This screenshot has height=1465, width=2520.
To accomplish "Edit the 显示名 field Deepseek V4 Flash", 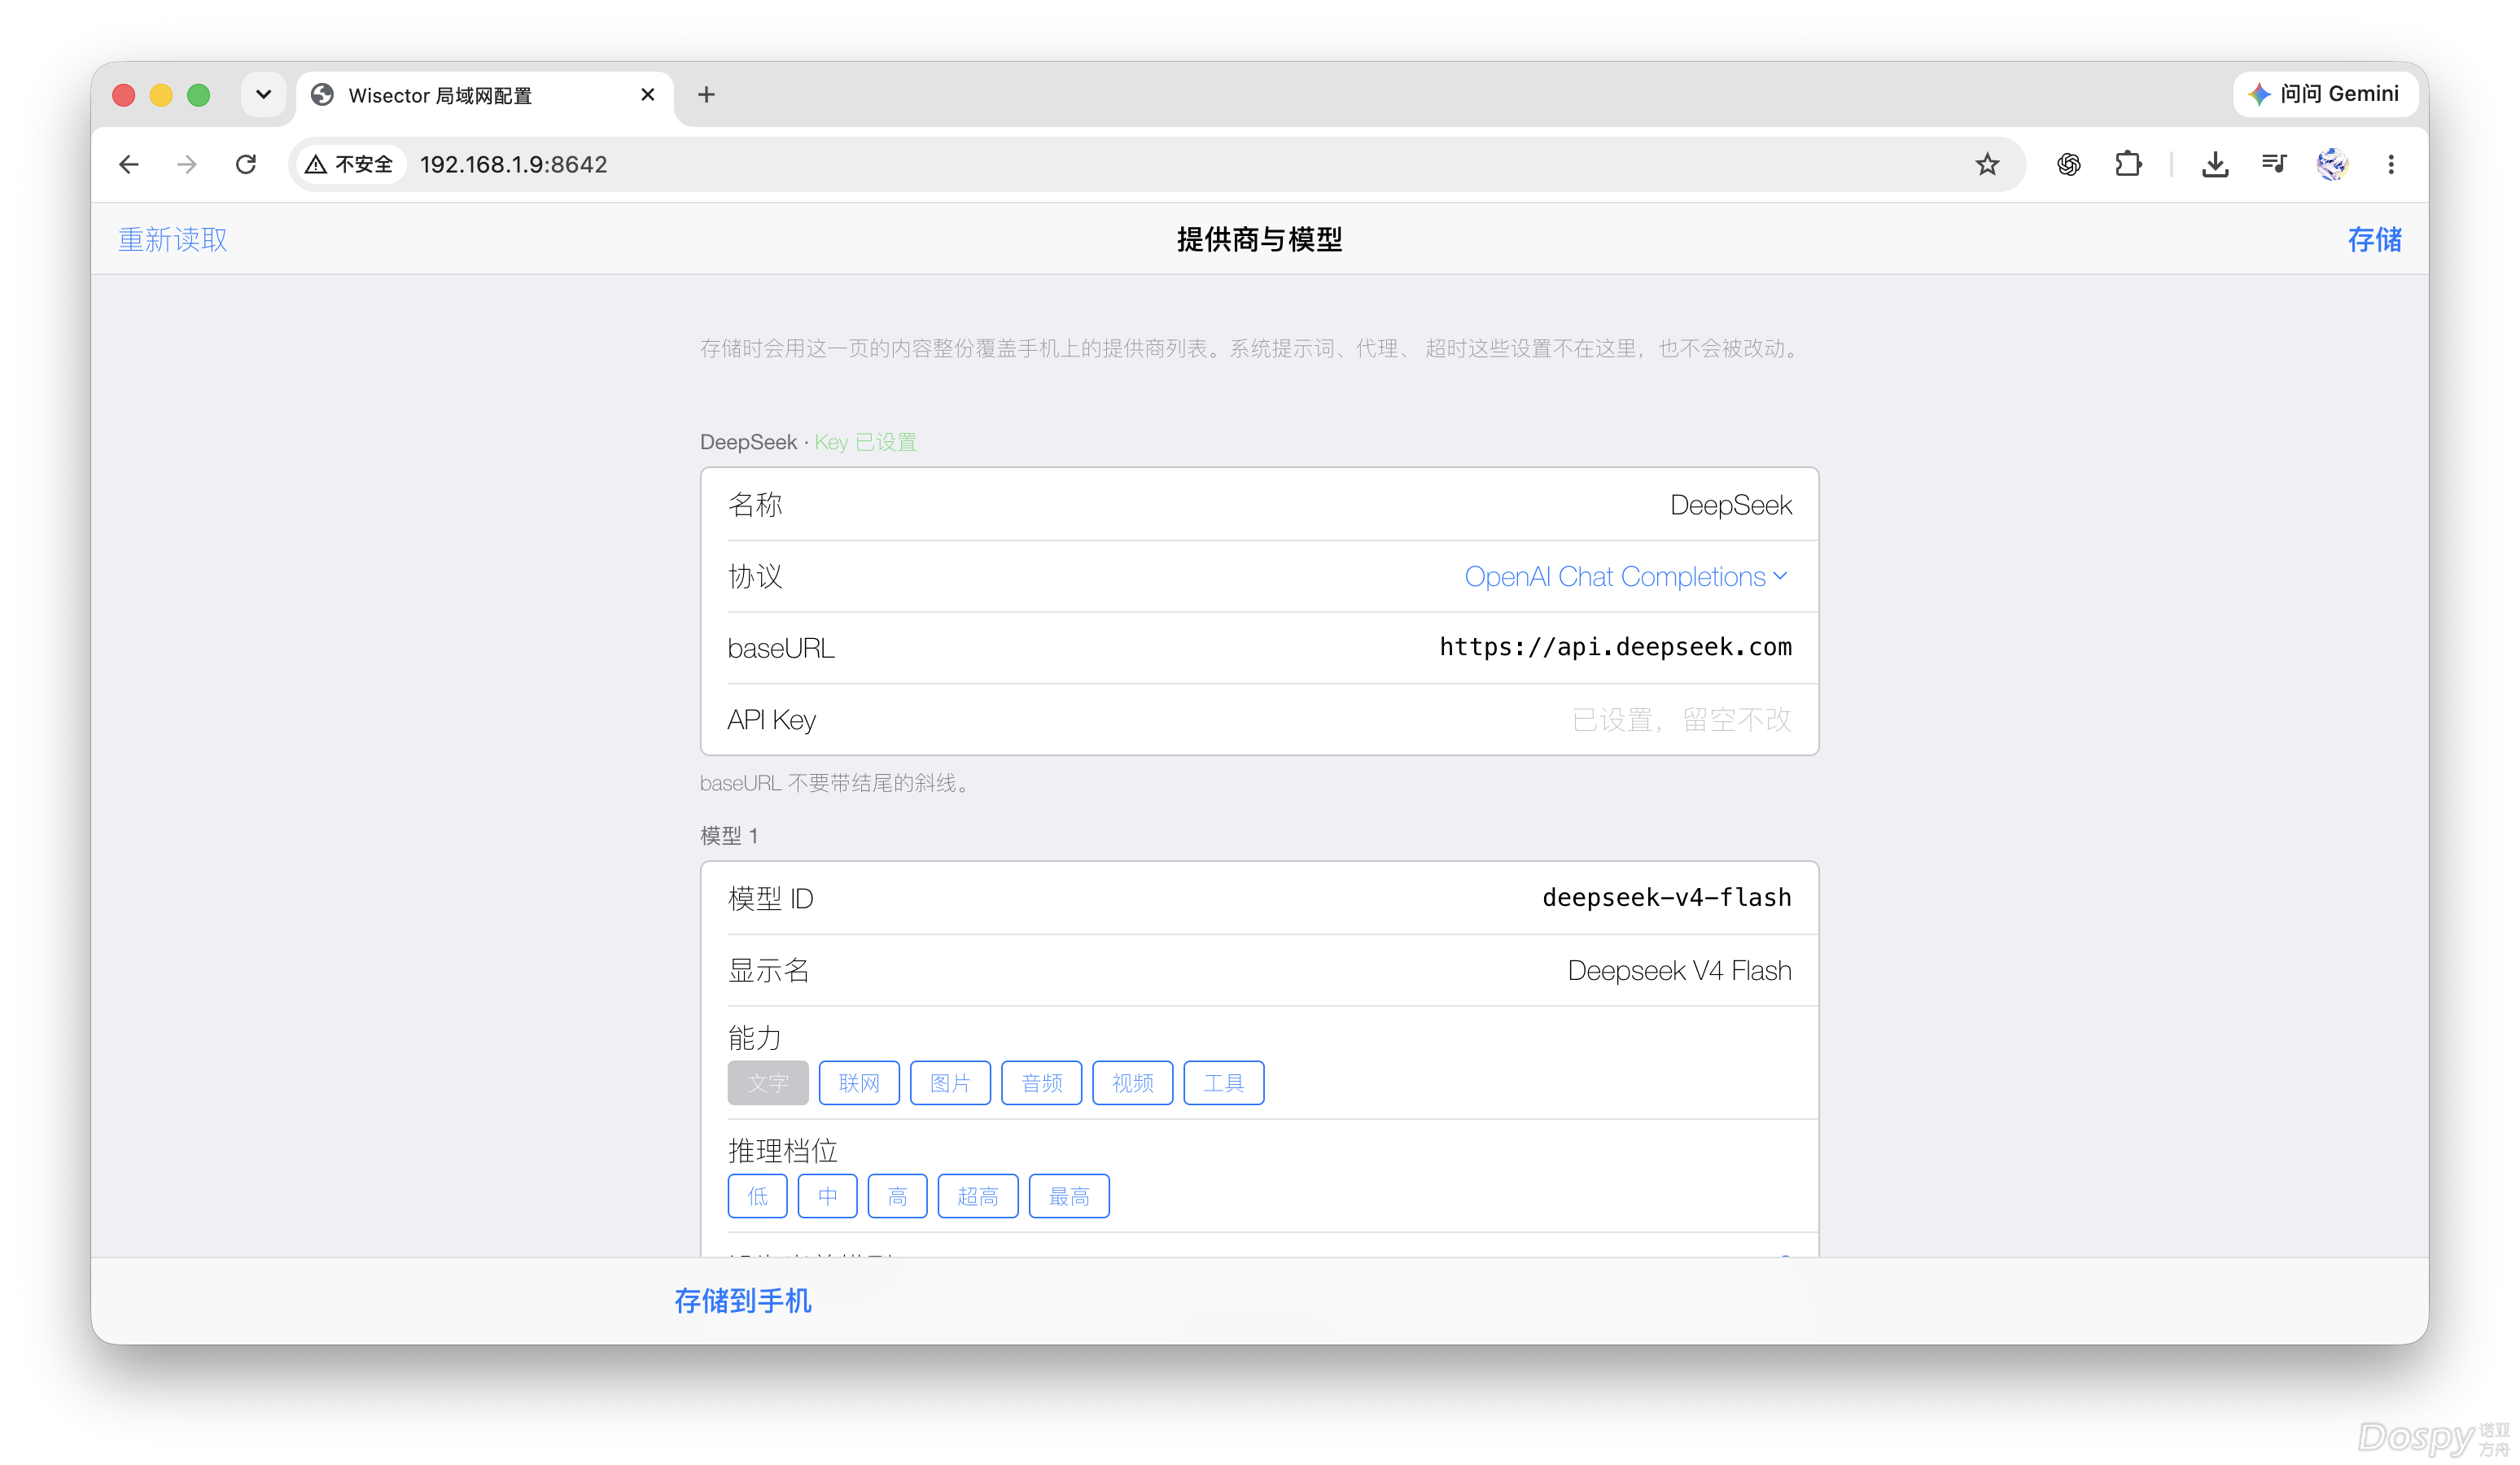I will tap(1259, 970).
